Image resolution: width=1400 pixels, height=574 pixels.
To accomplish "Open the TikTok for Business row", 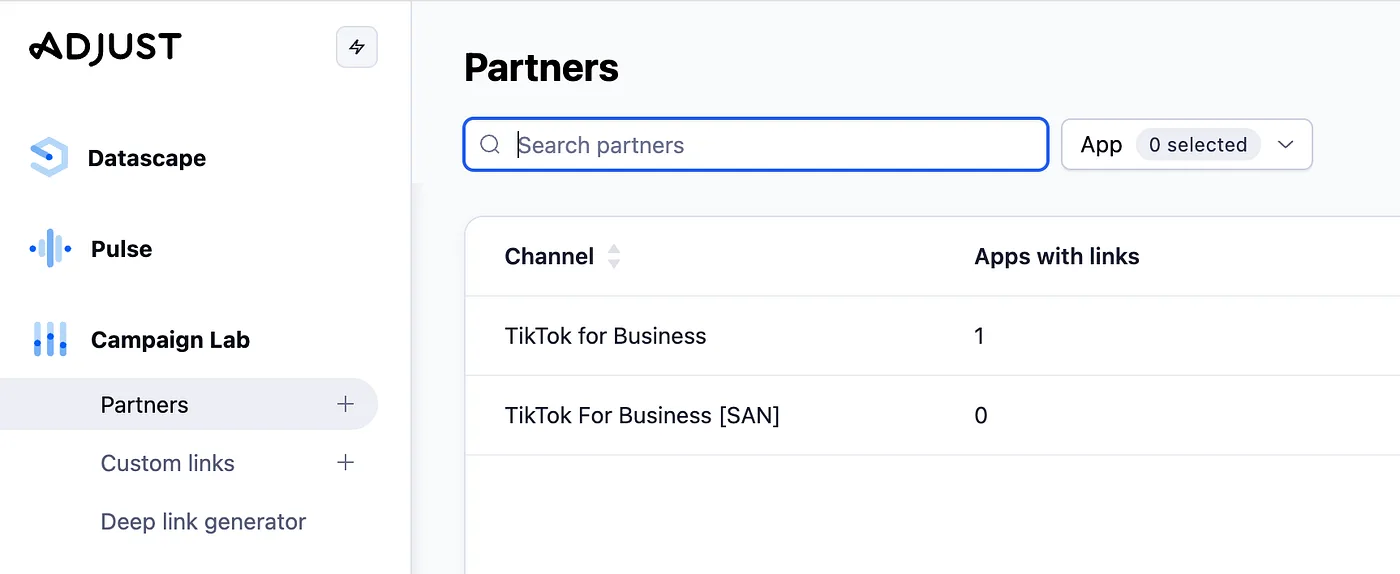I will point(932,336).
